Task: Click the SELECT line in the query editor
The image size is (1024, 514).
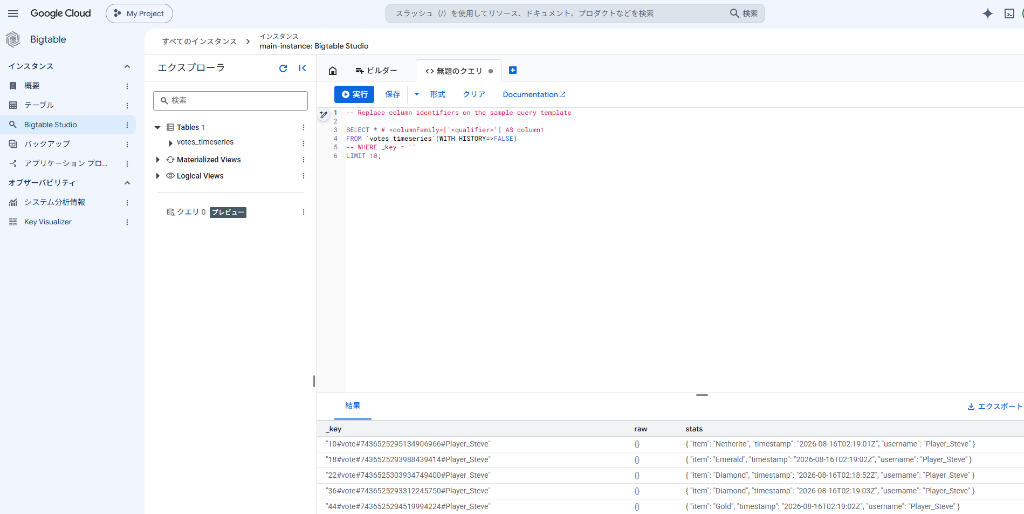Action: pyautogui.click(x=444, y=130)
